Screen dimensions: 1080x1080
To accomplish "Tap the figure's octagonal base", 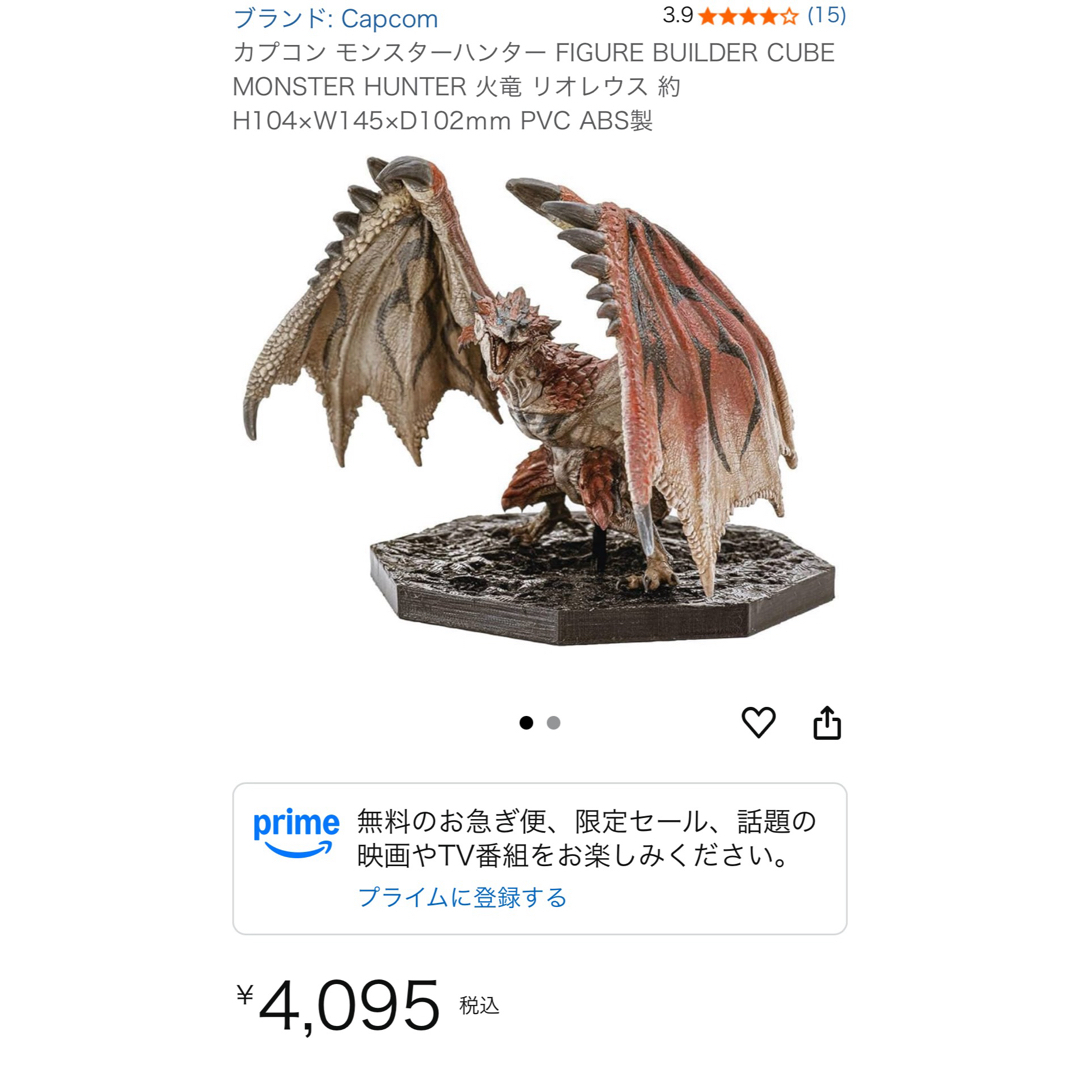I will (602, 585).
